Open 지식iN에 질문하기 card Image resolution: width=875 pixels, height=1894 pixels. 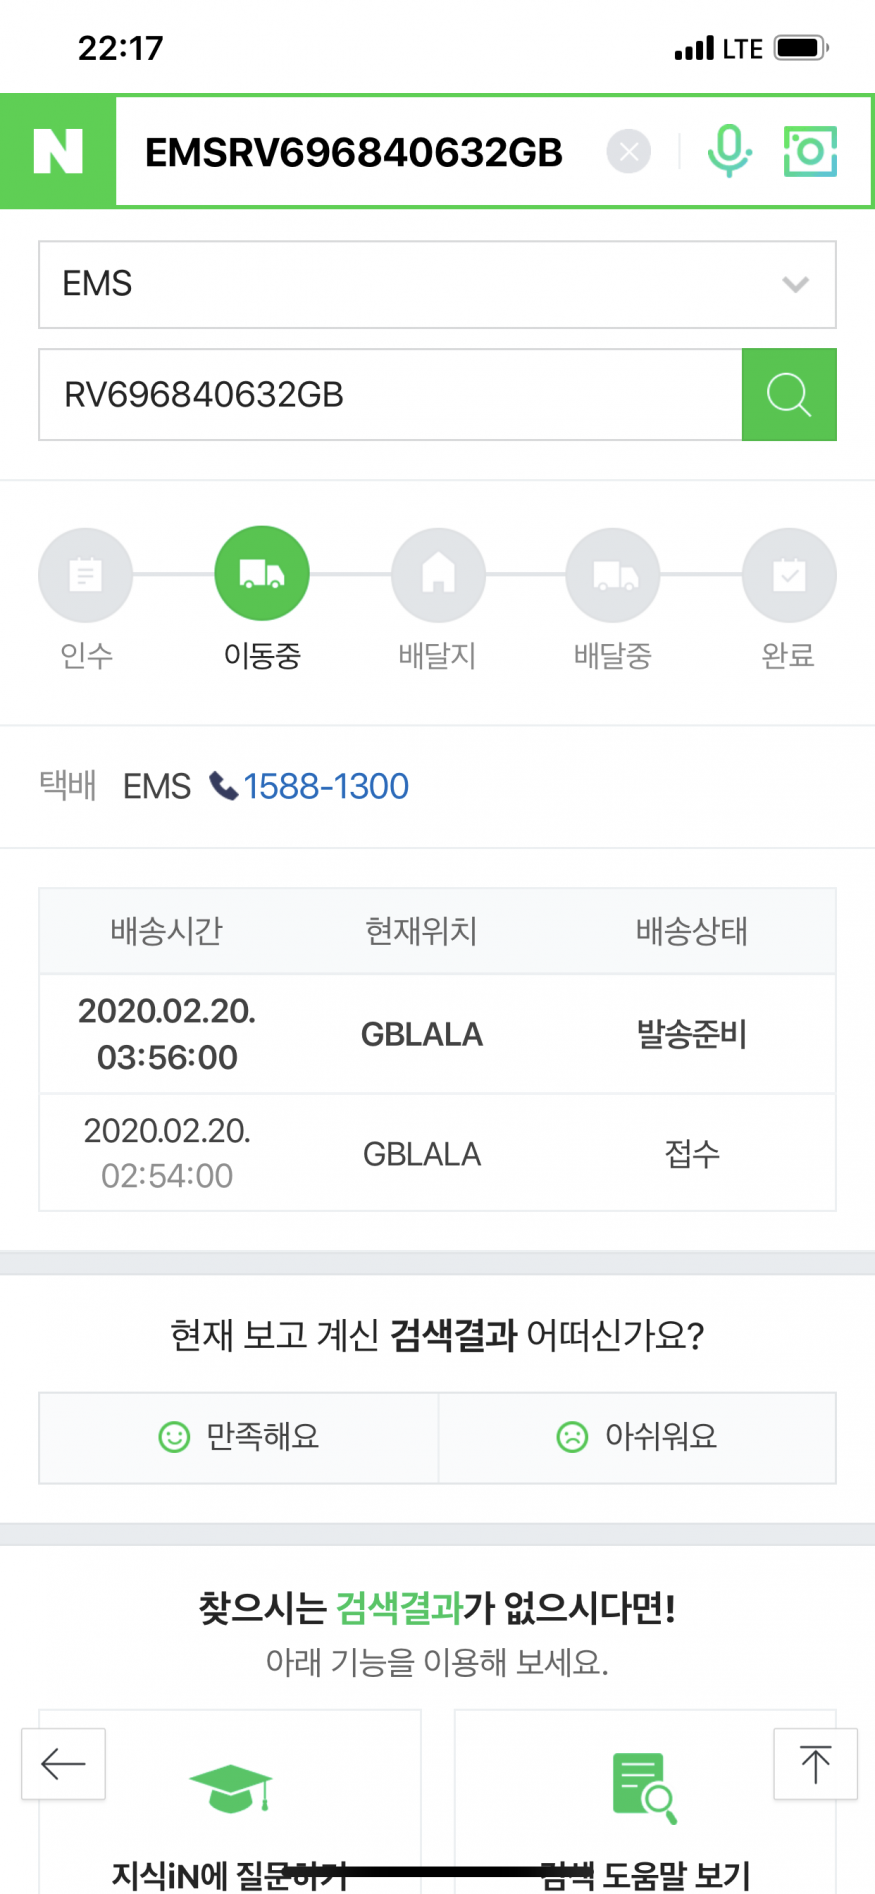[x=230, y=1810]
